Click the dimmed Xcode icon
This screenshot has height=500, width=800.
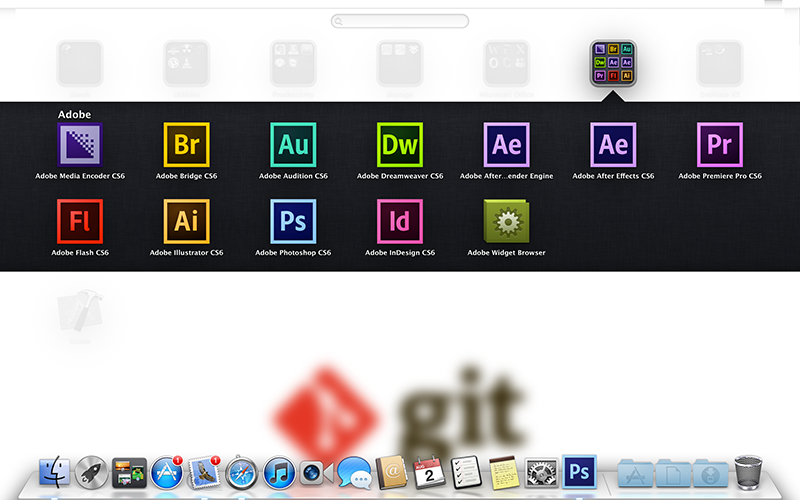[x=80, y=311]
